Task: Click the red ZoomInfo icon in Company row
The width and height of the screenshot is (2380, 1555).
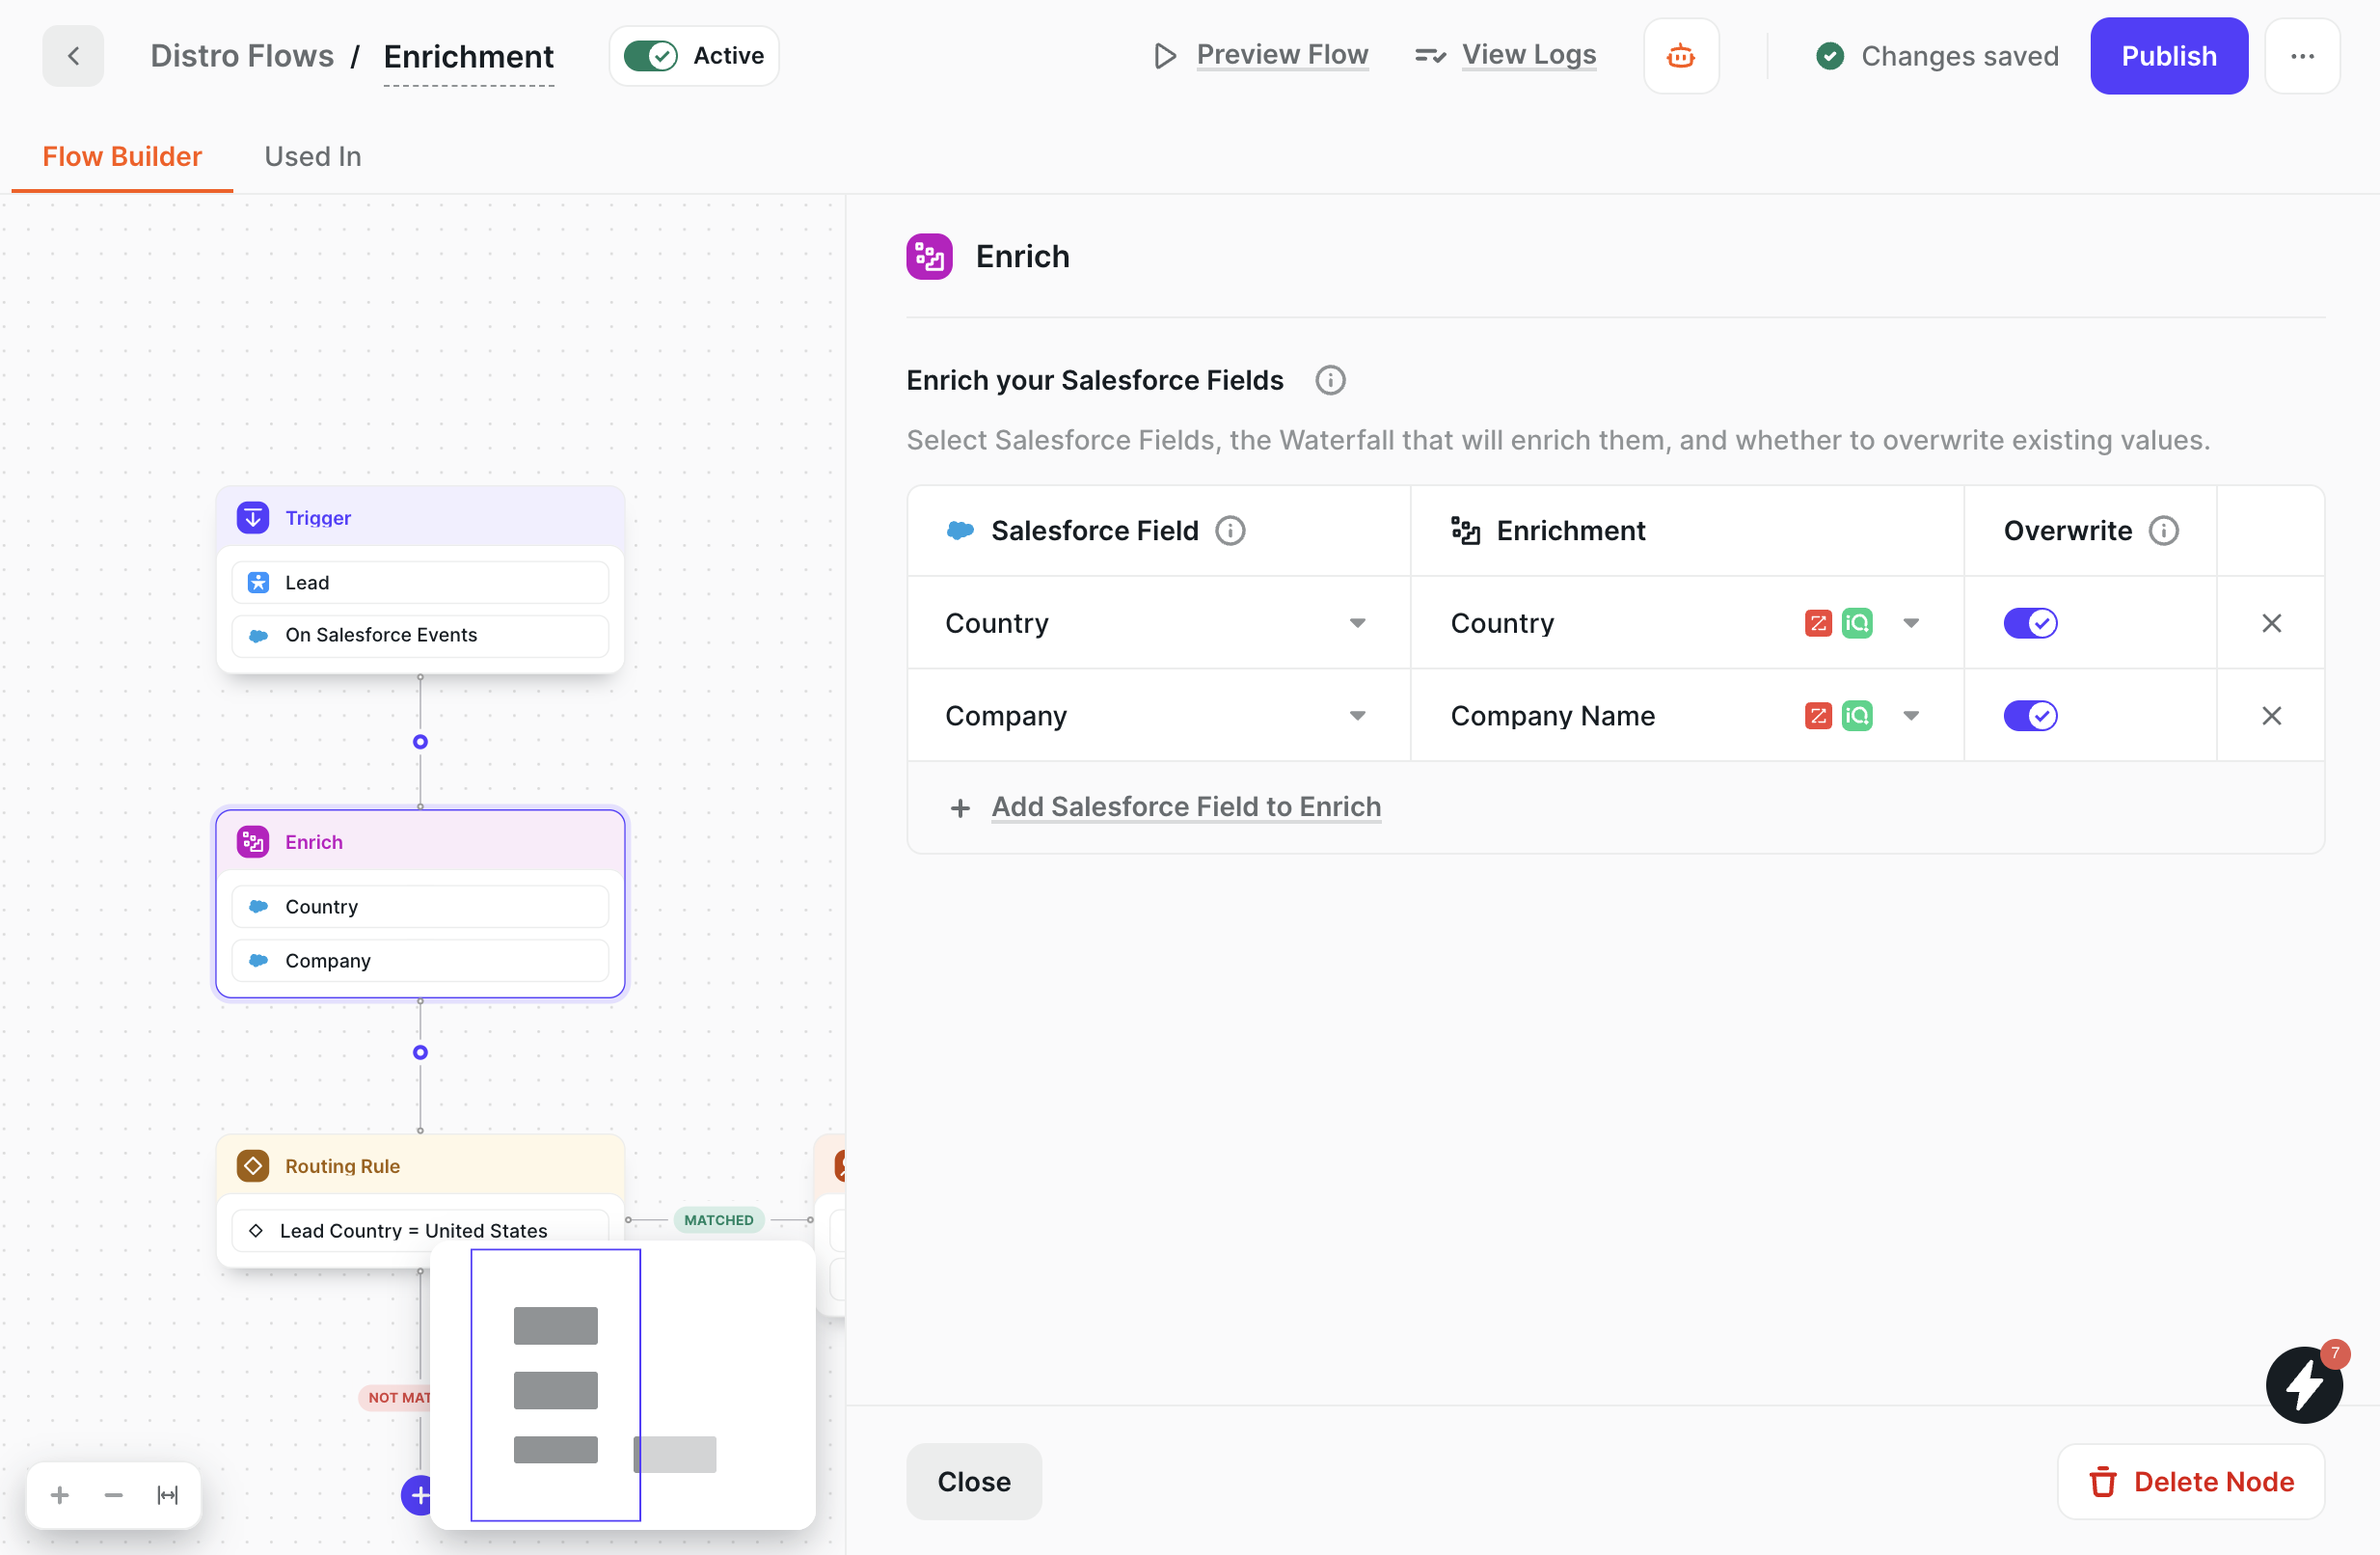Action: tap(1817, 715)
